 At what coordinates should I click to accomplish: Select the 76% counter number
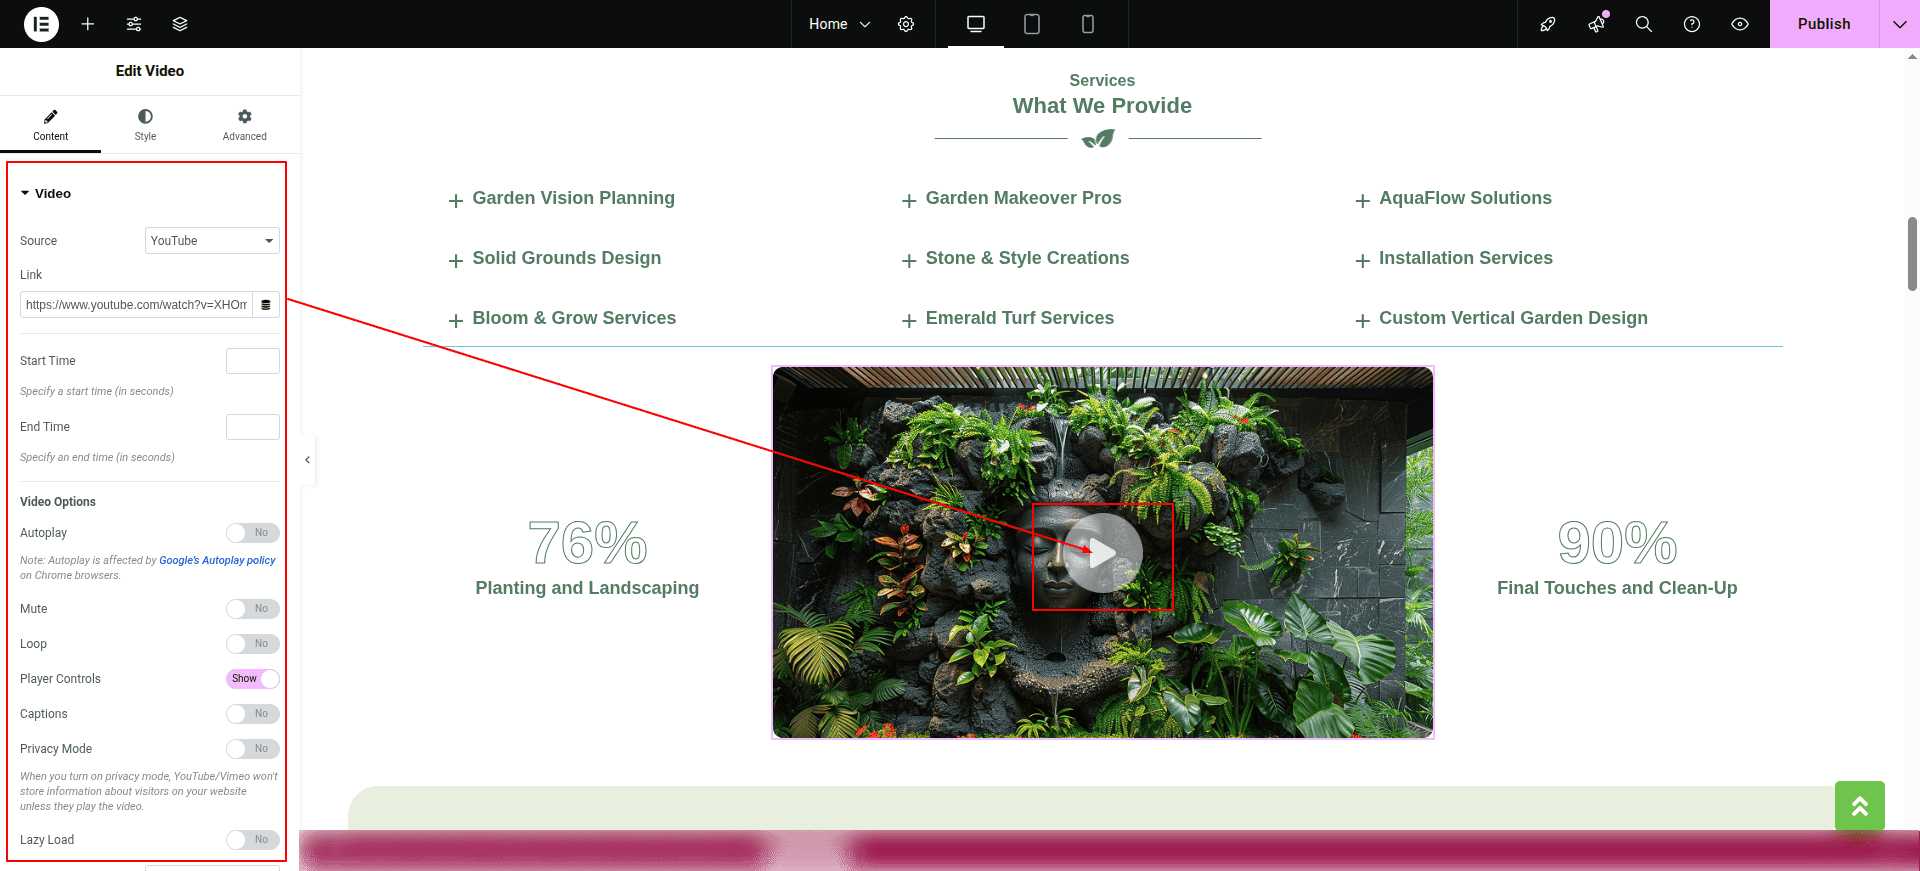(587, 543)
